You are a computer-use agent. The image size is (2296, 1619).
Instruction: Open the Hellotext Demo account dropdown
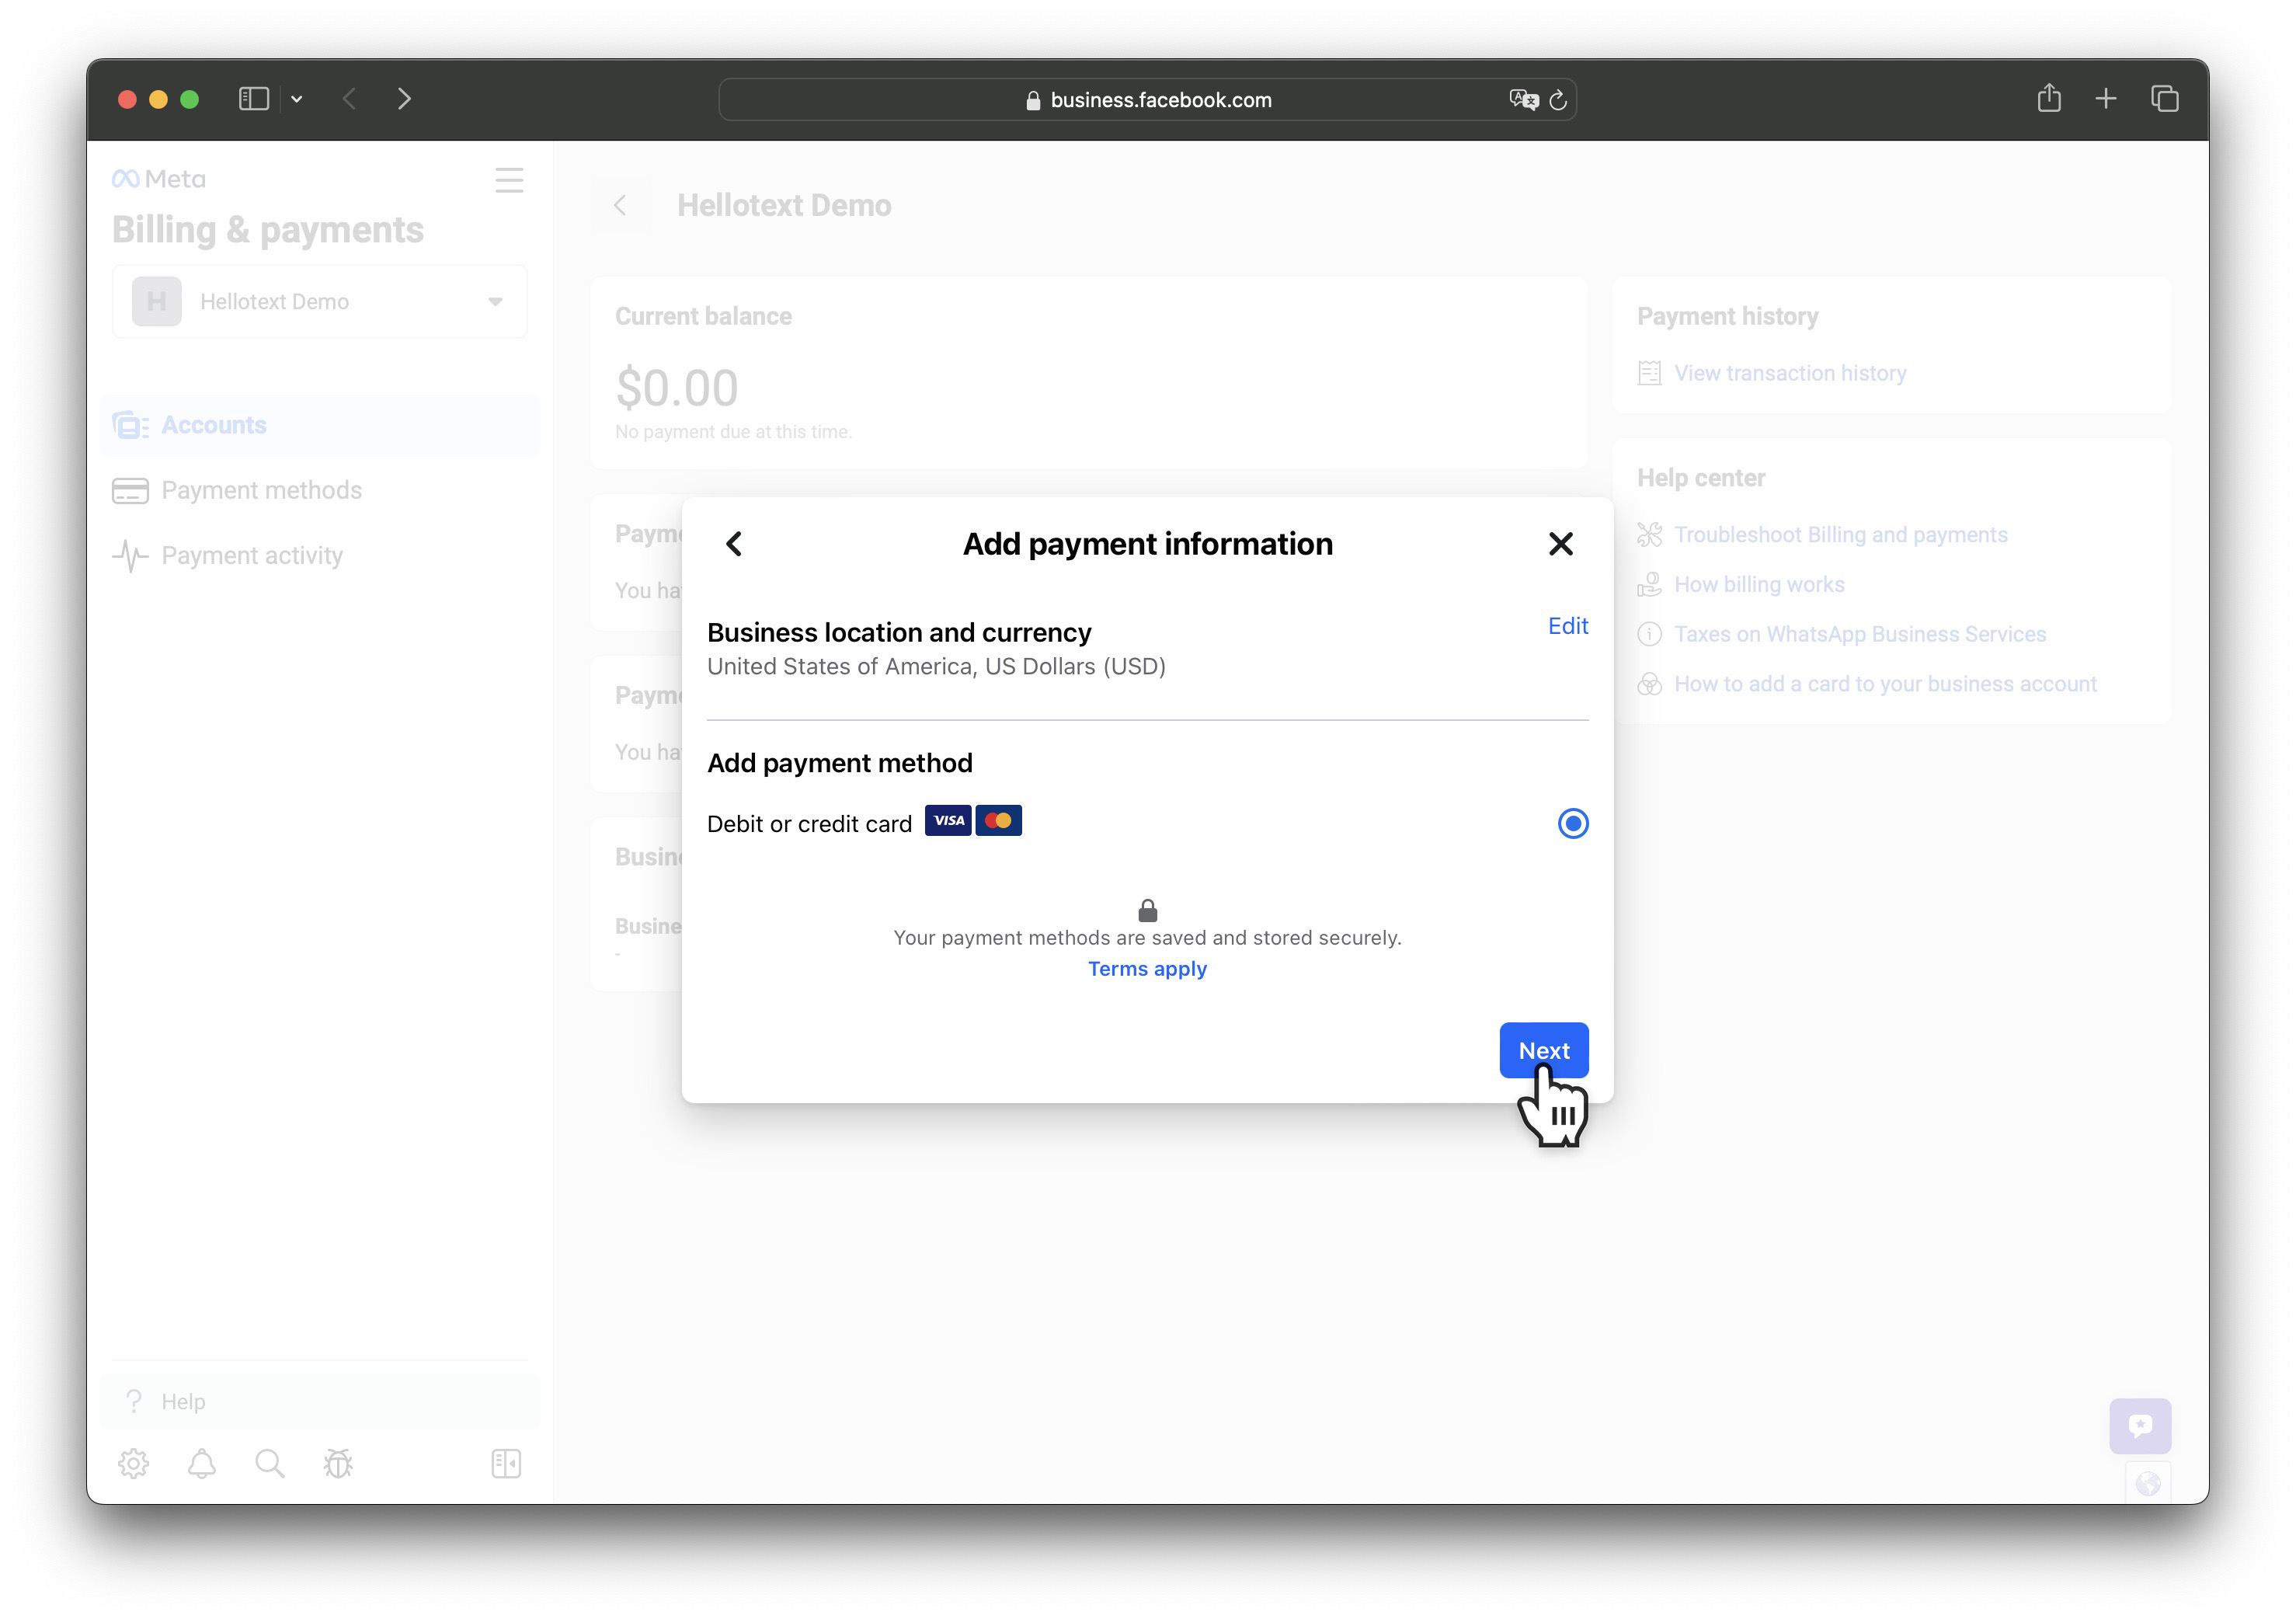tap(320, 301)
